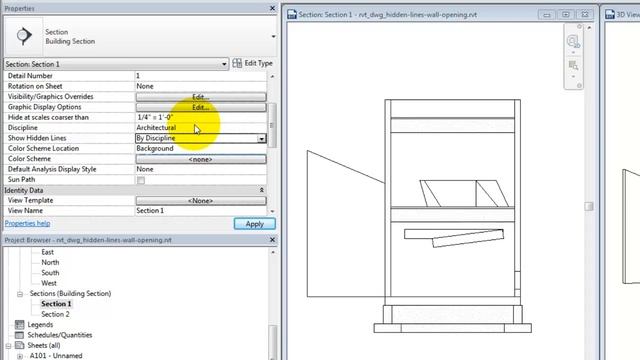The image size is (640, 360).
Task: Click the Section 1 view title bar text
Action: tap(387, 15)
